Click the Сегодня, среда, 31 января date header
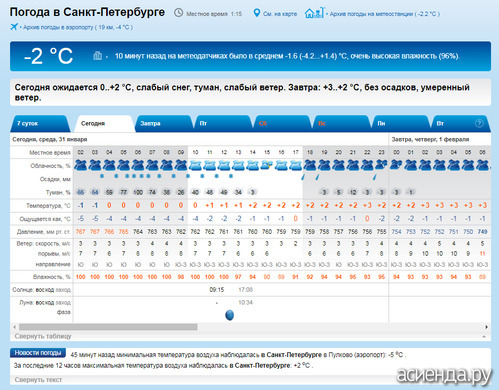 point(50,139)
